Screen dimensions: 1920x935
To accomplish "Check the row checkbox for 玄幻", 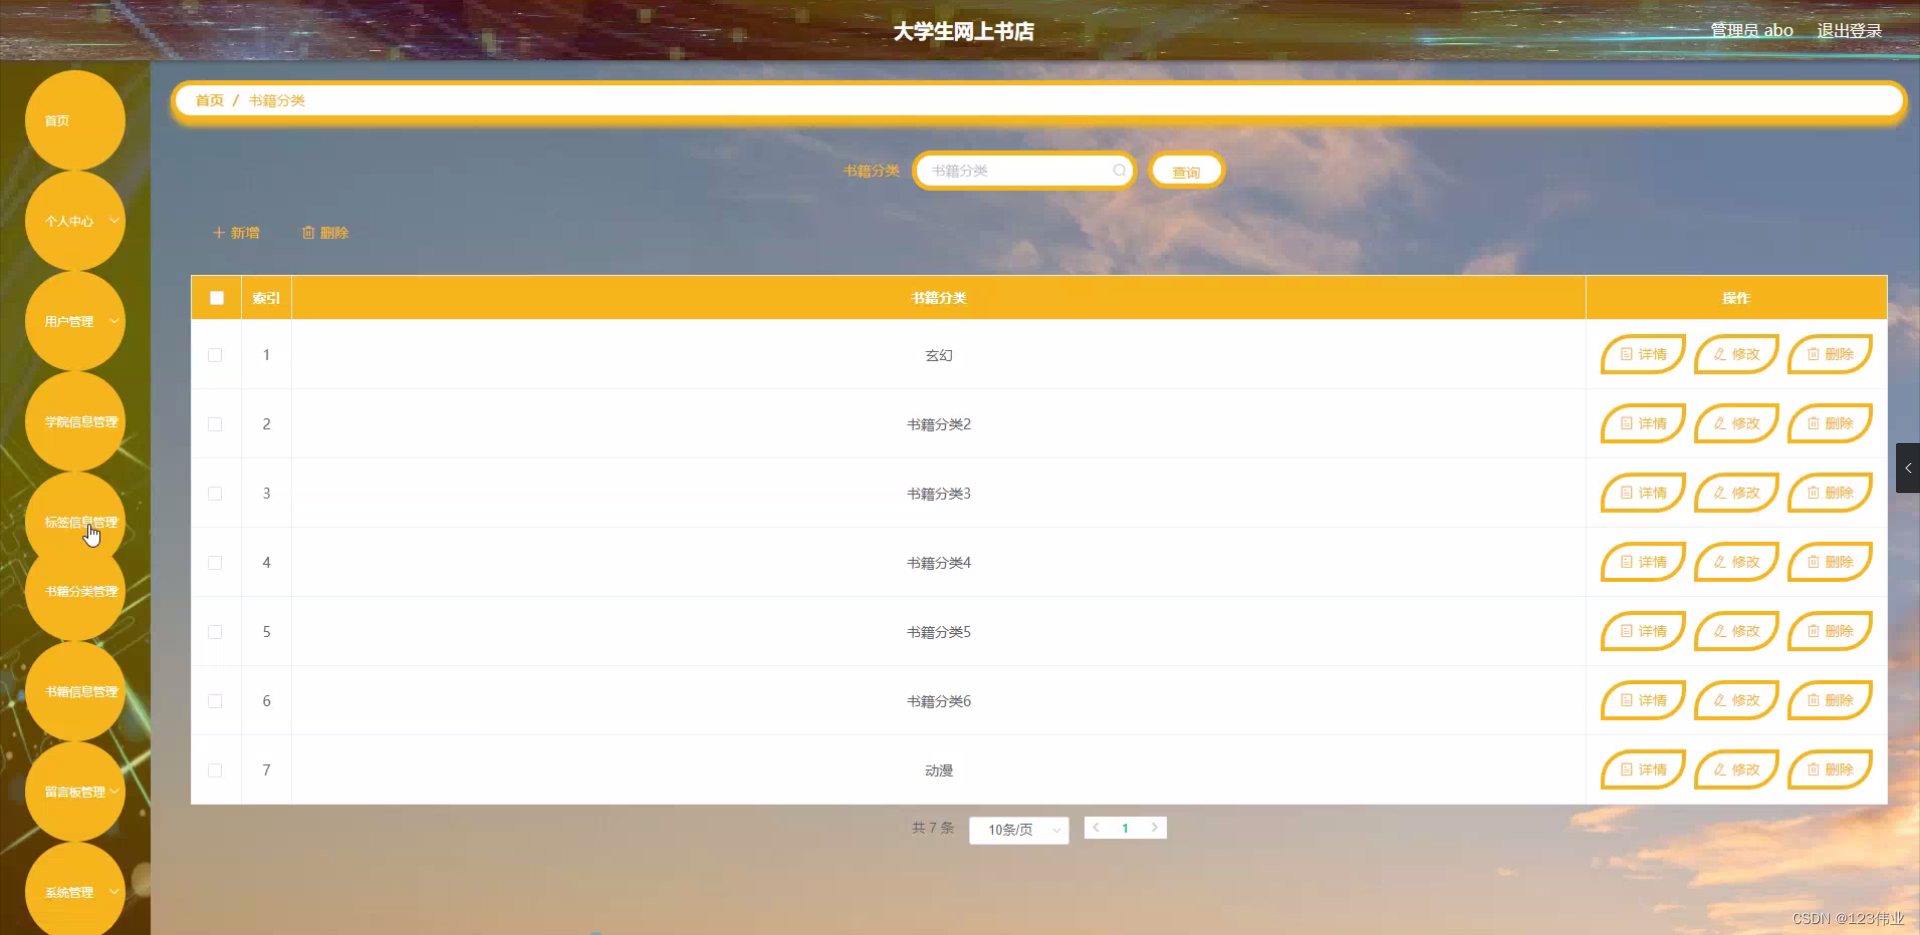I will click(x=215, y=355).
